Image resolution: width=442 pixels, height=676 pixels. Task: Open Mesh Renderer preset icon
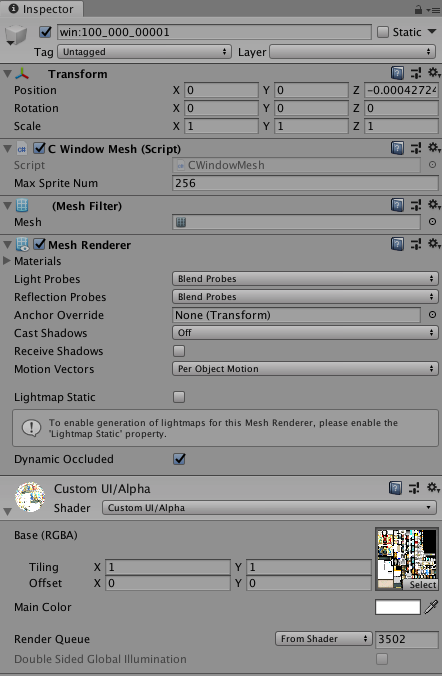coord(416,244)
